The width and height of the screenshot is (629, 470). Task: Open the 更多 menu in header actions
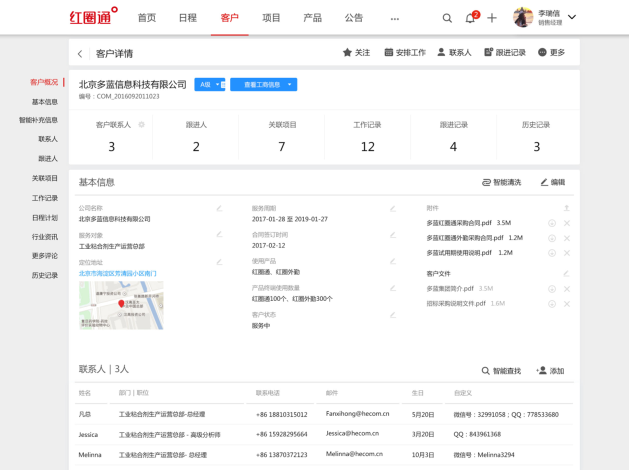coord(551,52)
